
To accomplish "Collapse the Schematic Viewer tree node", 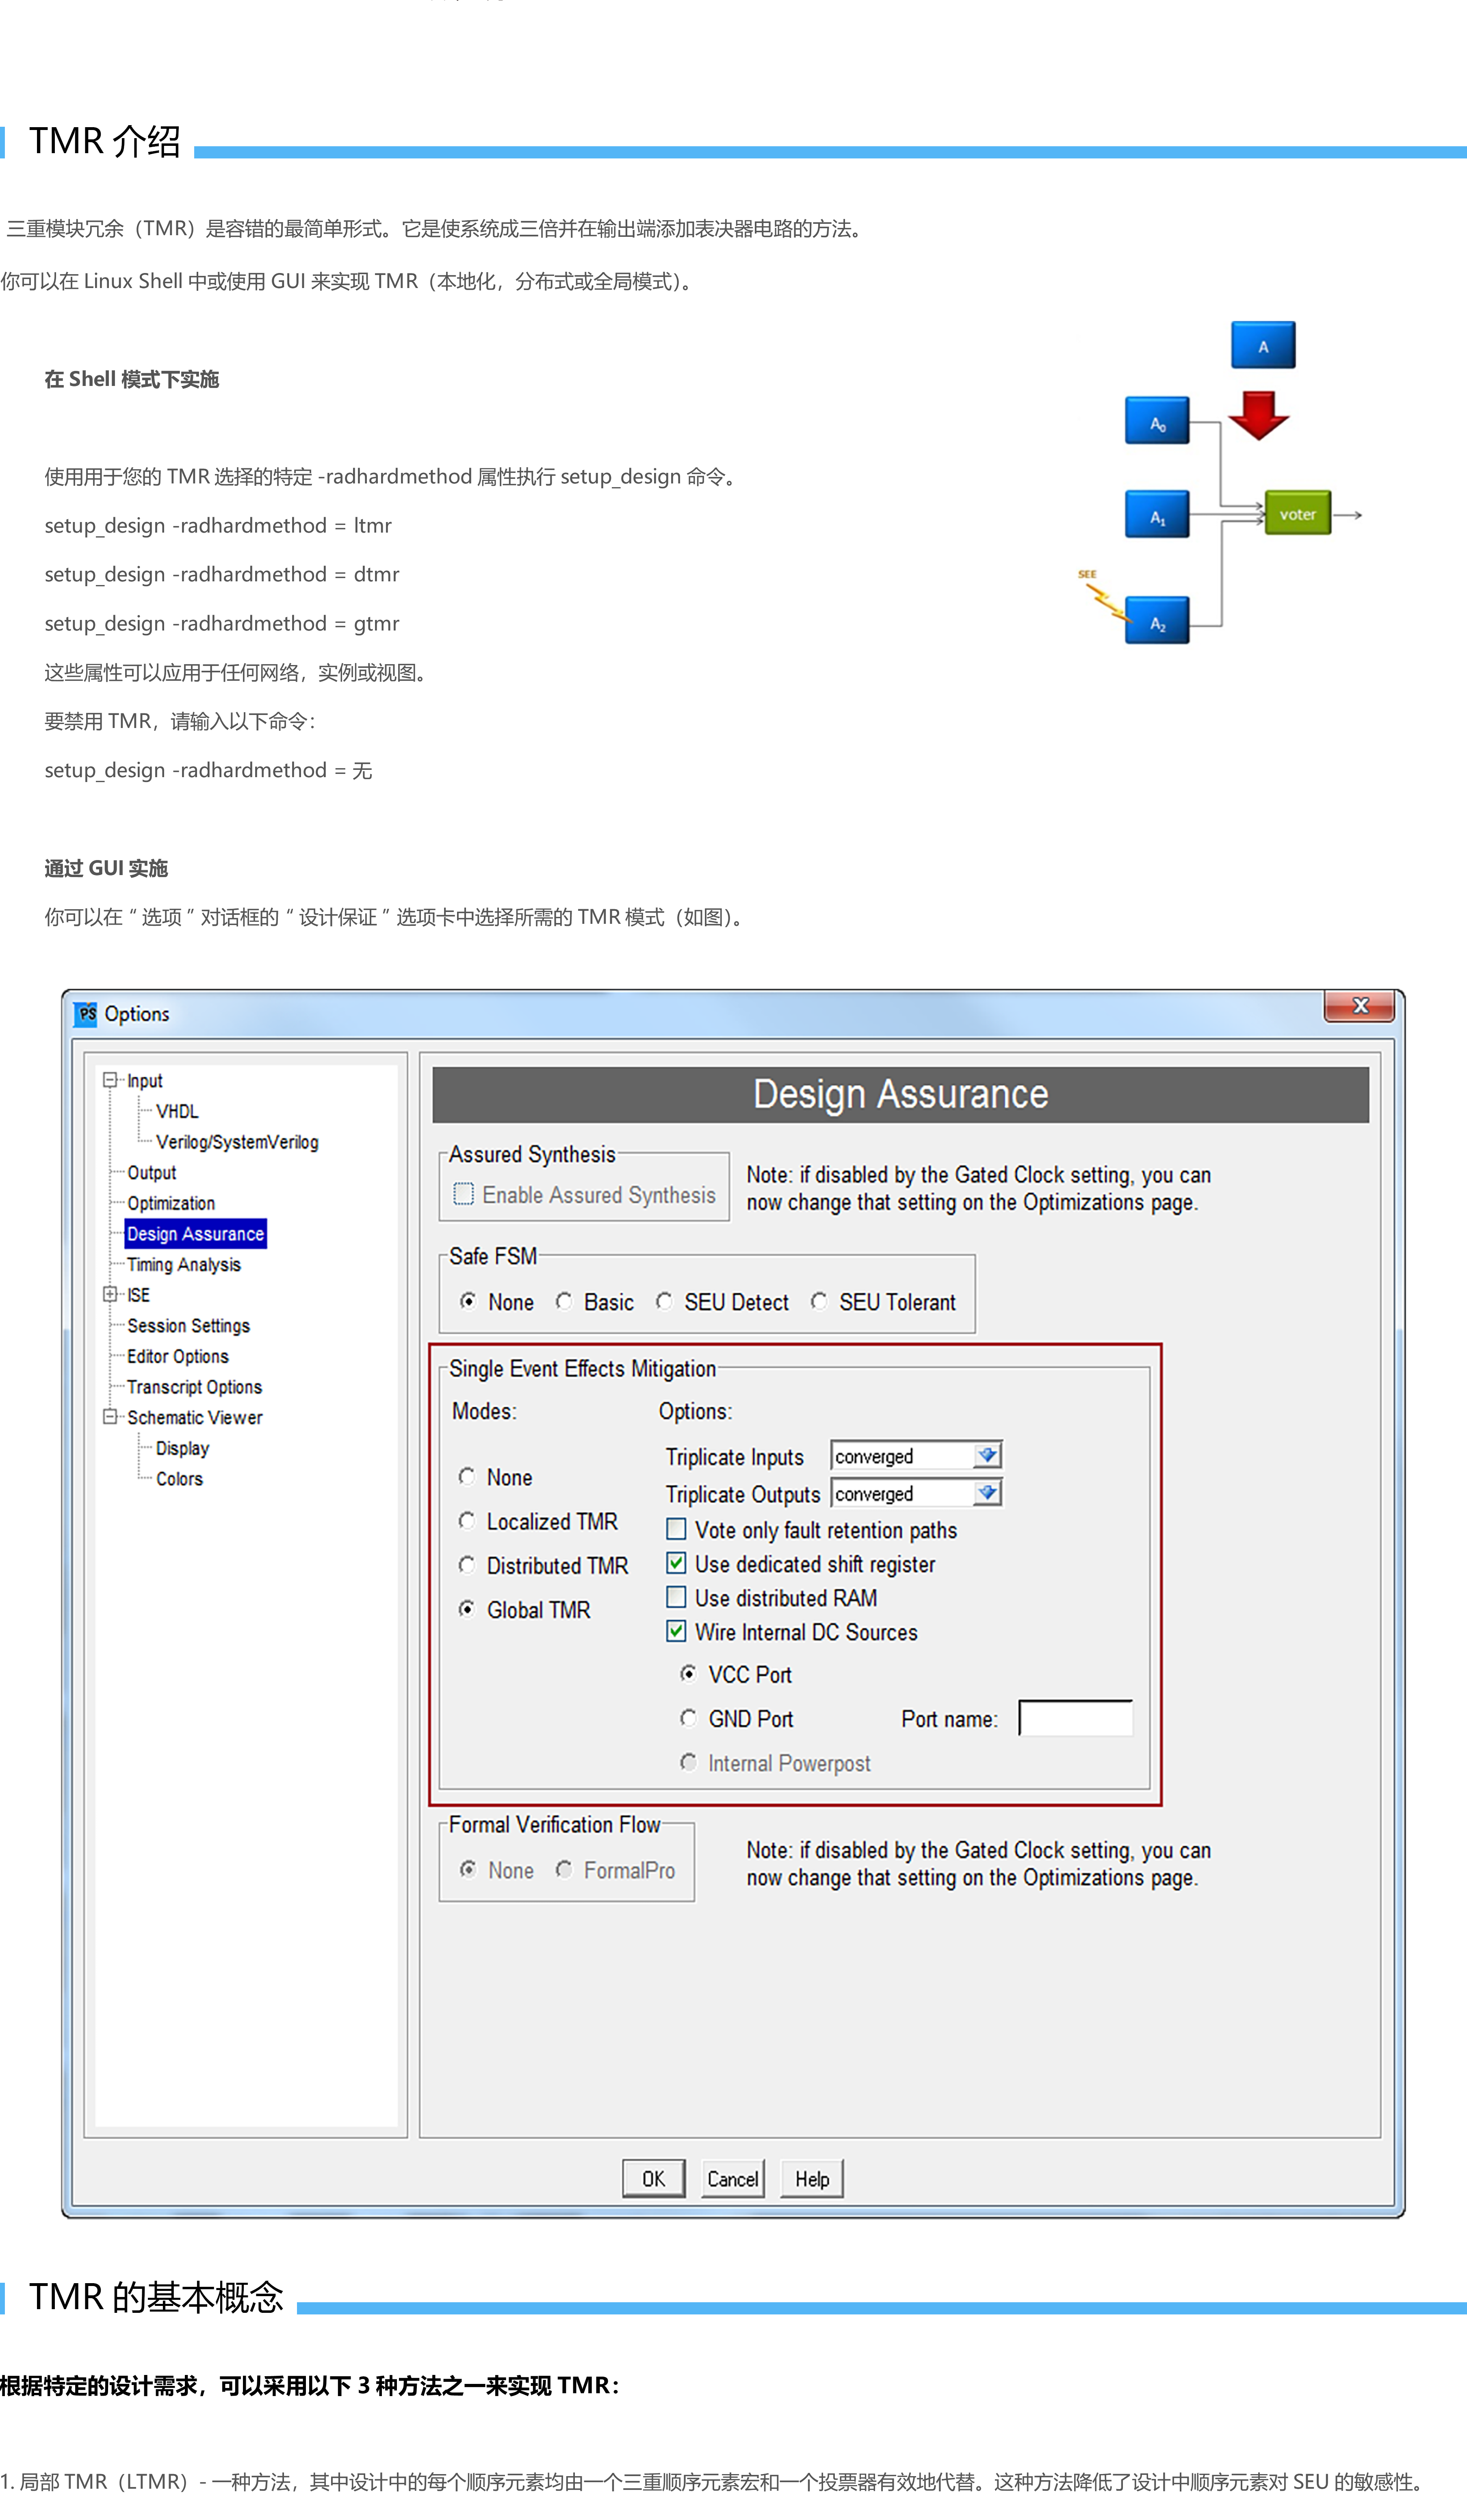I will 110,1417.
